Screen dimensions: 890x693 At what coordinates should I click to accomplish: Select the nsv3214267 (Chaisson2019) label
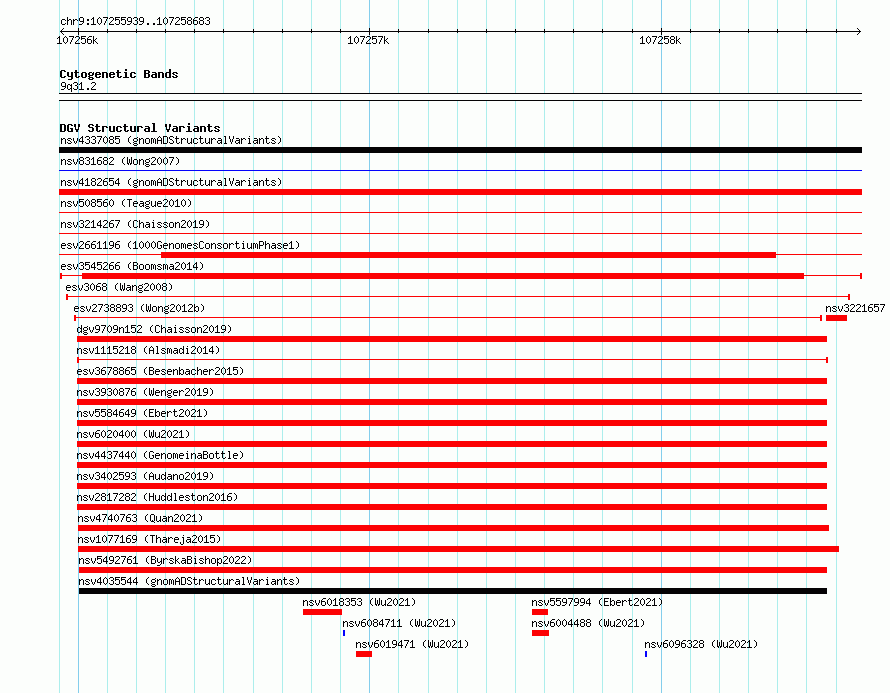[x=135, y=224]
